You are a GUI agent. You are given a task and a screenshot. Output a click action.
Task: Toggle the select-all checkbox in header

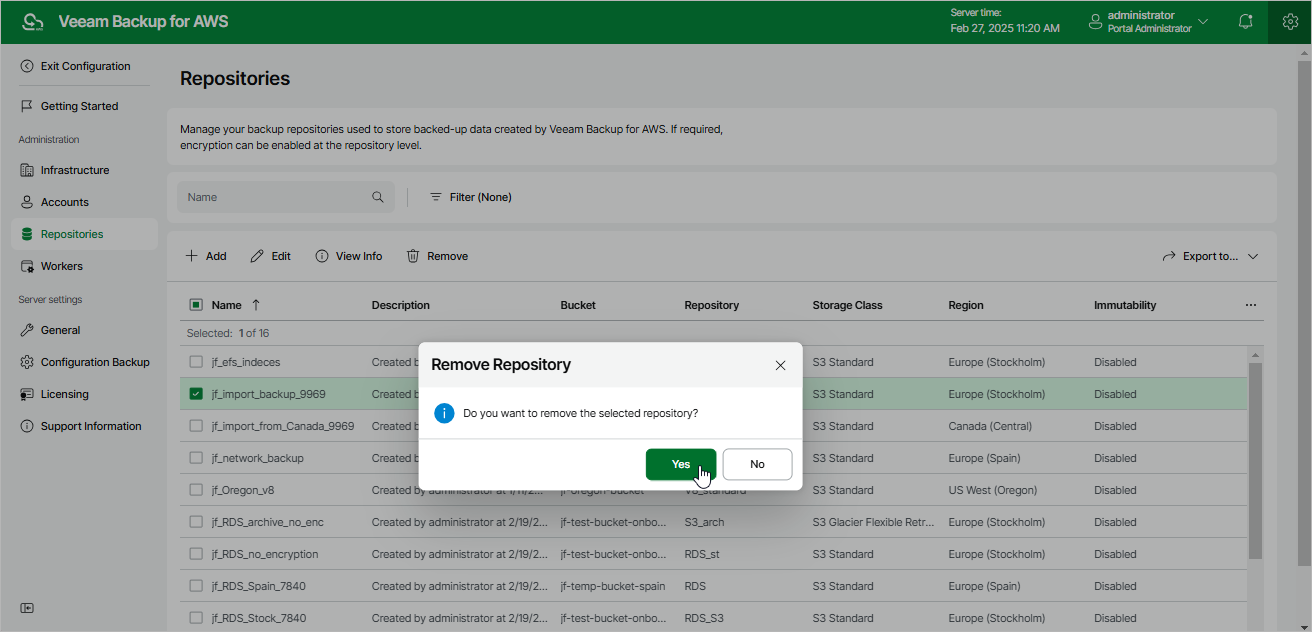pyautogui.click(x=196, y=305)
